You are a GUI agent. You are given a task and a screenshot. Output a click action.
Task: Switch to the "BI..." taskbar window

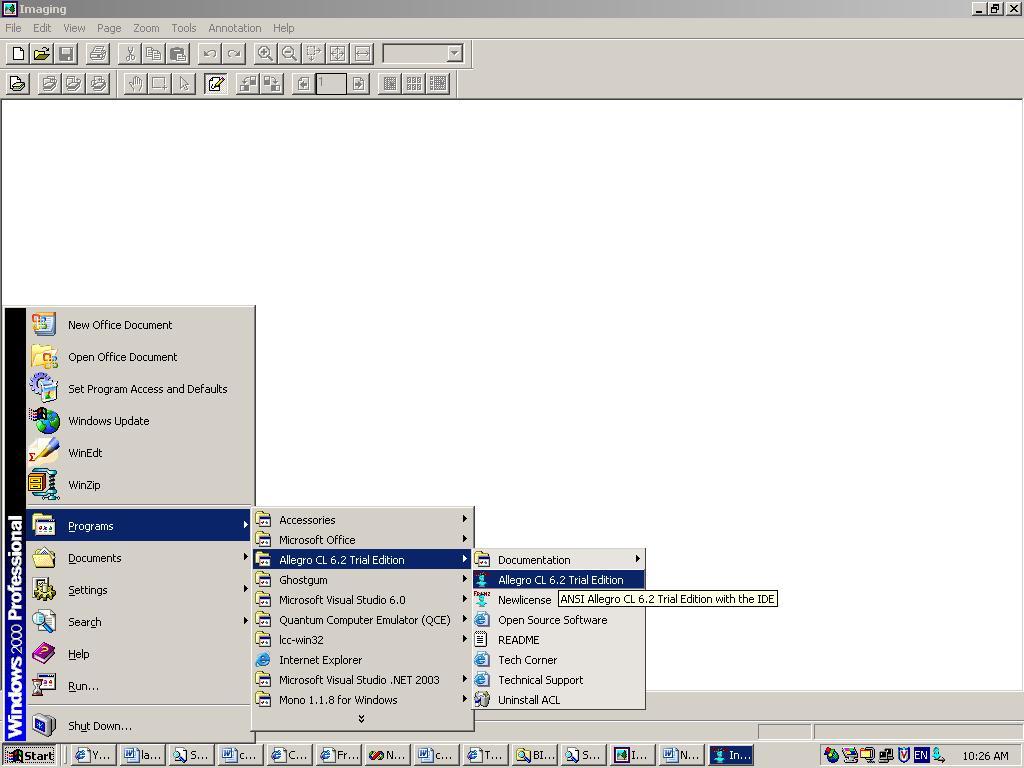tap(535, 756)
